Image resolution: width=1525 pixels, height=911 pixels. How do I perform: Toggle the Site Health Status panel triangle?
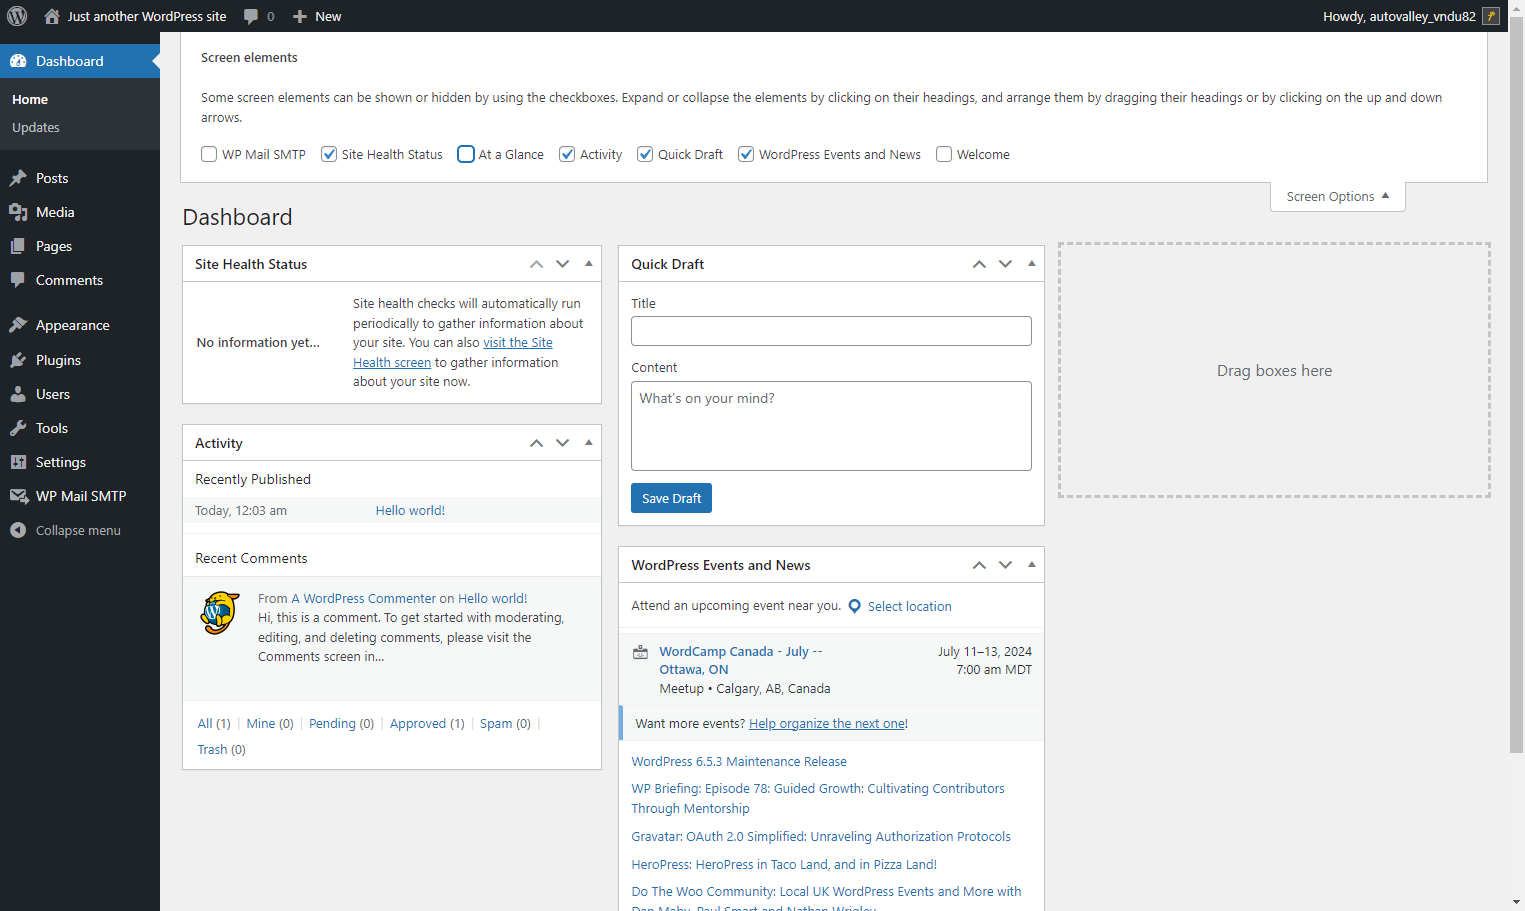[588, 264]
